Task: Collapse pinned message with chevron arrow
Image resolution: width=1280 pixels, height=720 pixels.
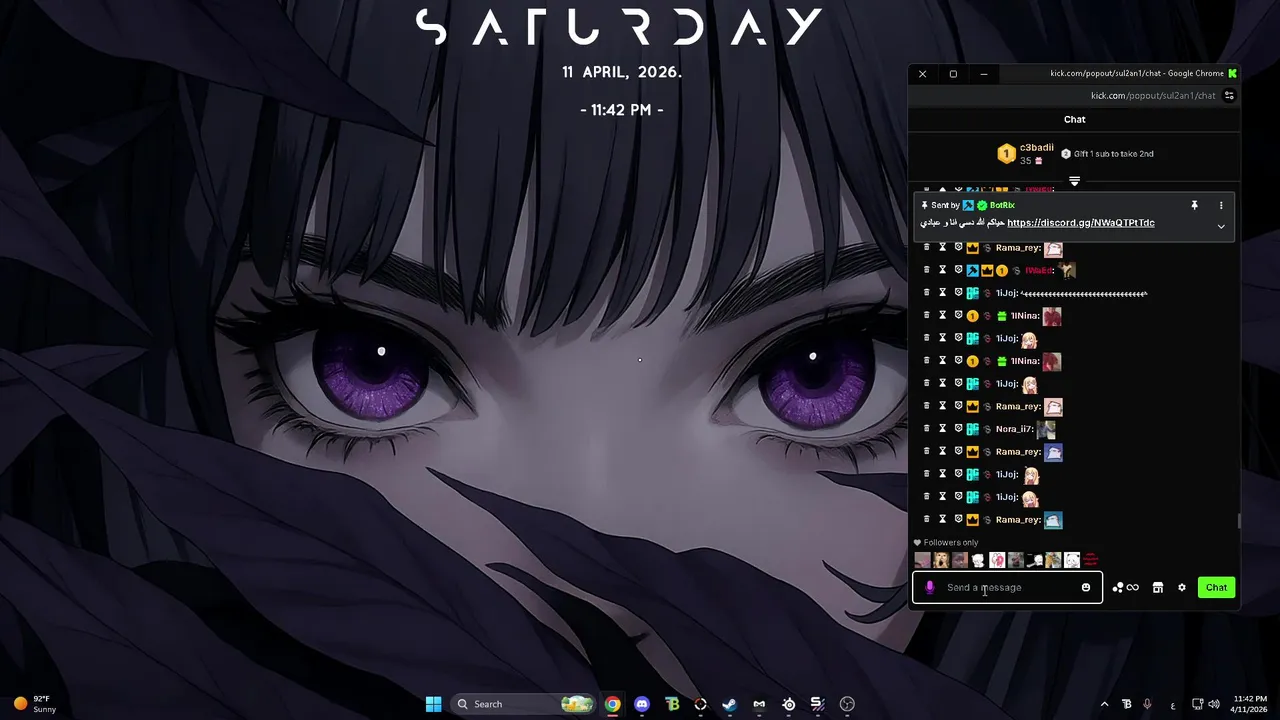Action: click(1221, 227)
